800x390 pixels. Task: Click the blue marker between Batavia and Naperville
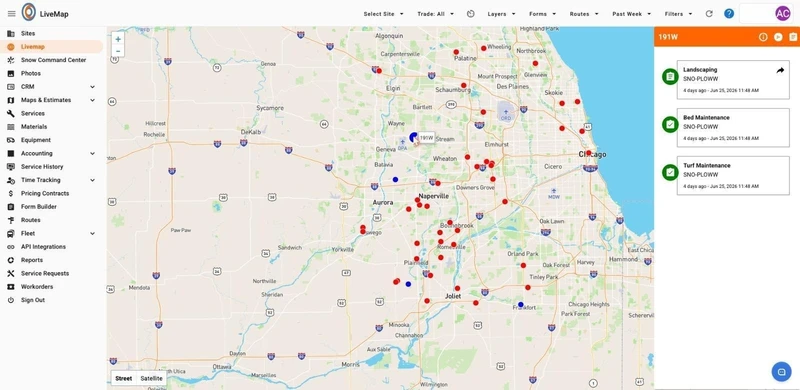(x=395, y=179)
